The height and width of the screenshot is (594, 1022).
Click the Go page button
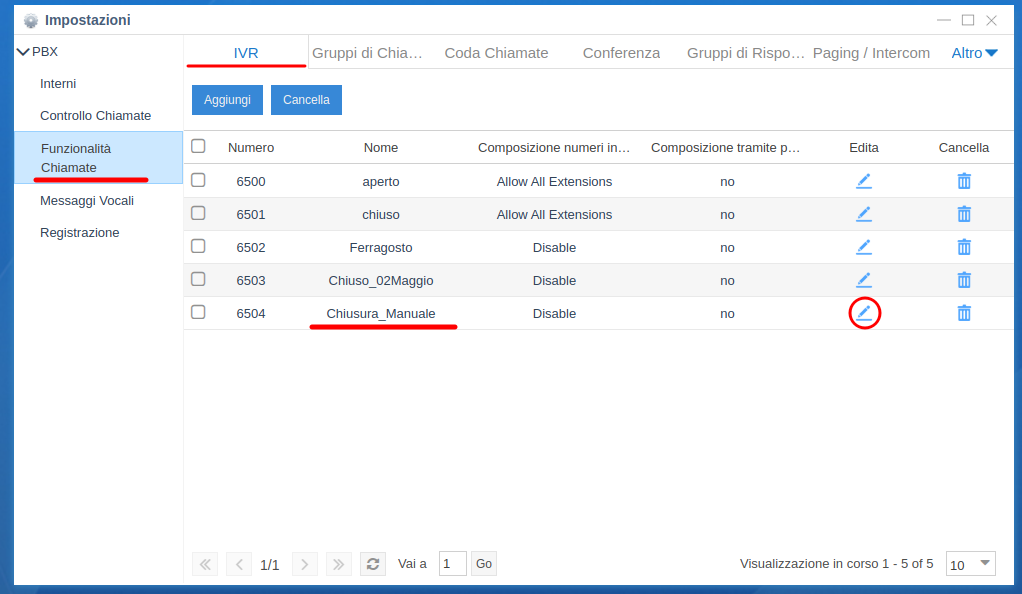click(x=484, y=564)
